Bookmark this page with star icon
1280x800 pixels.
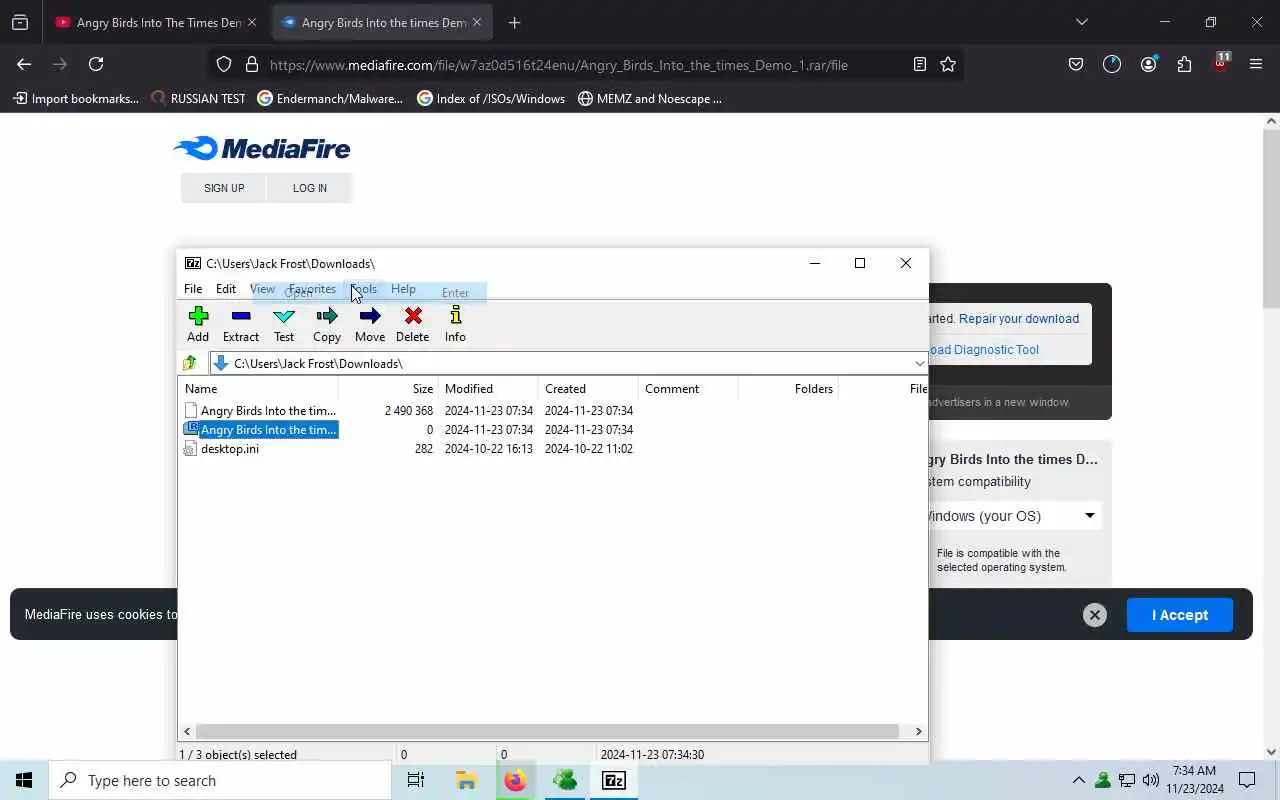[948, 64]
